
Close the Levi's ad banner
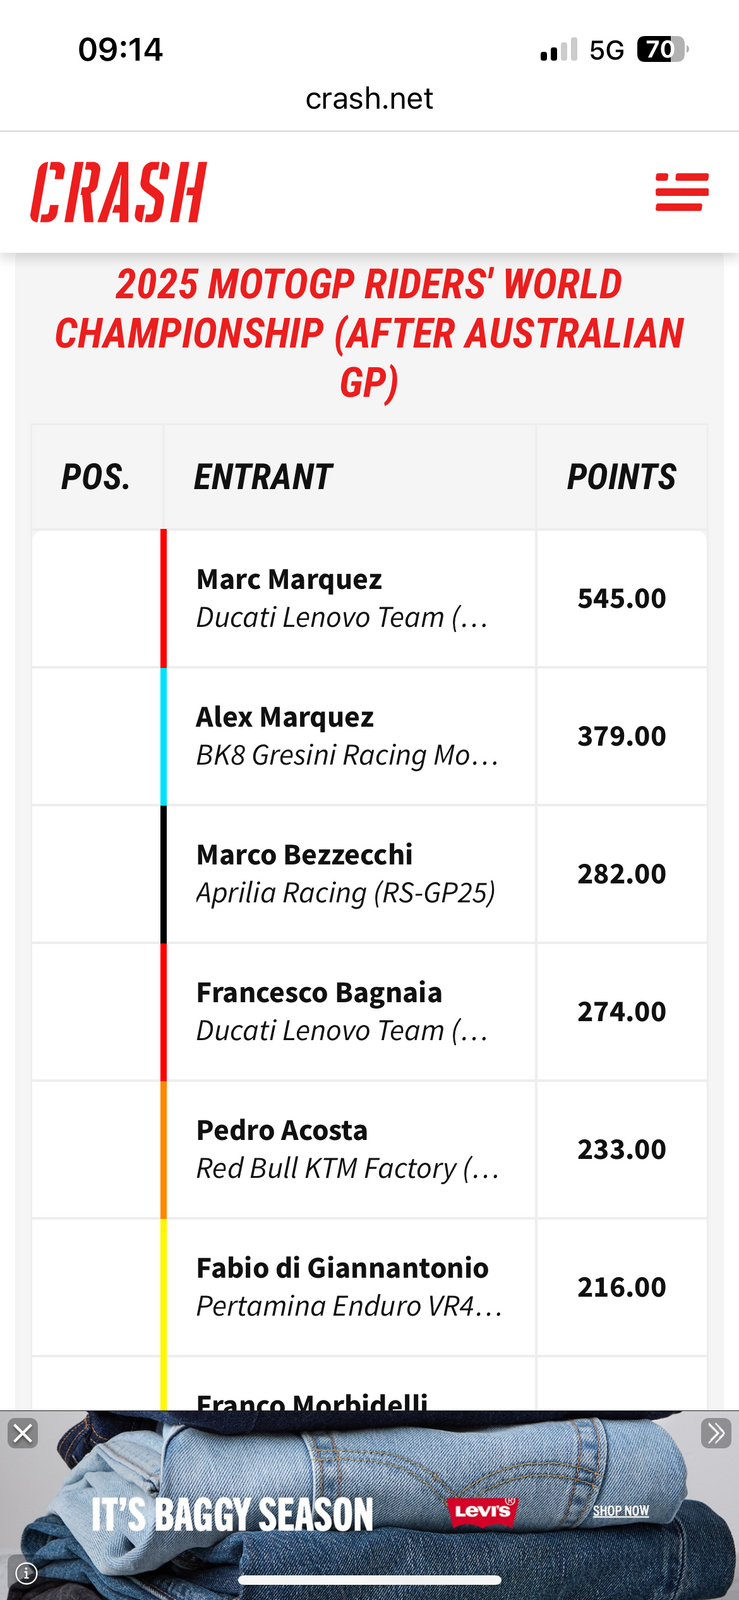22,1434
